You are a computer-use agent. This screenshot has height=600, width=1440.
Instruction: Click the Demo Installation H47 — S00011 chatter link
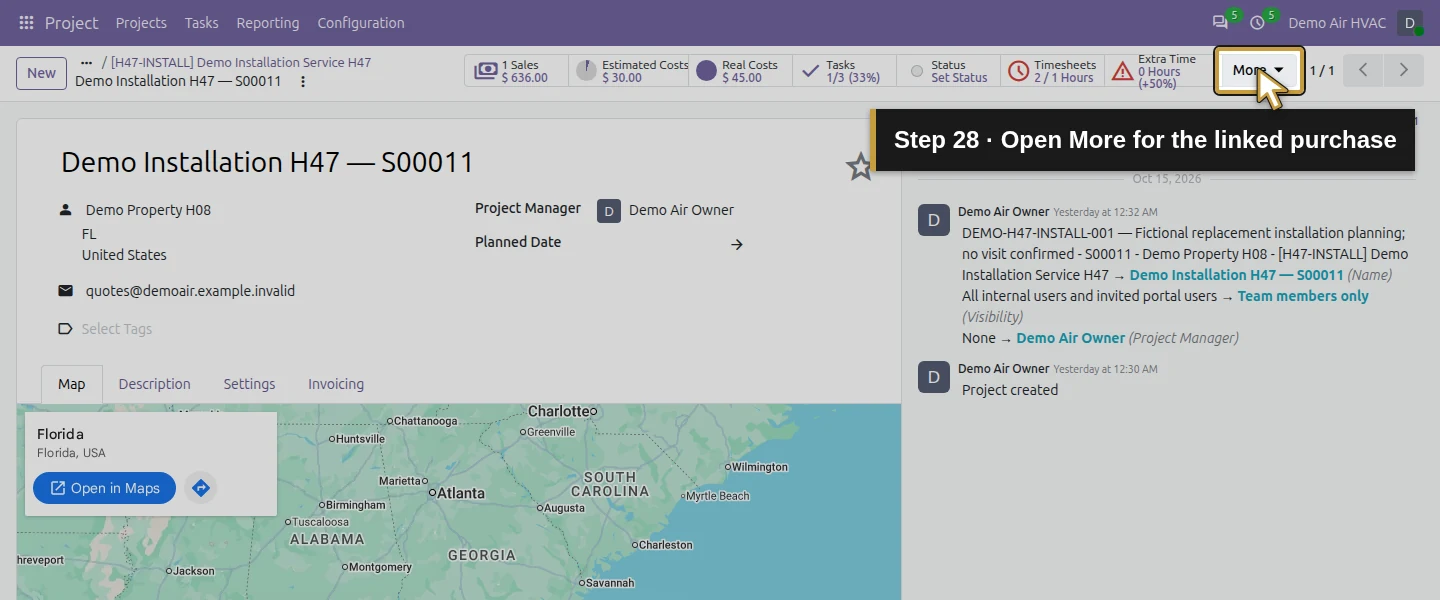pyautogui.click(x=1236, y=275)
